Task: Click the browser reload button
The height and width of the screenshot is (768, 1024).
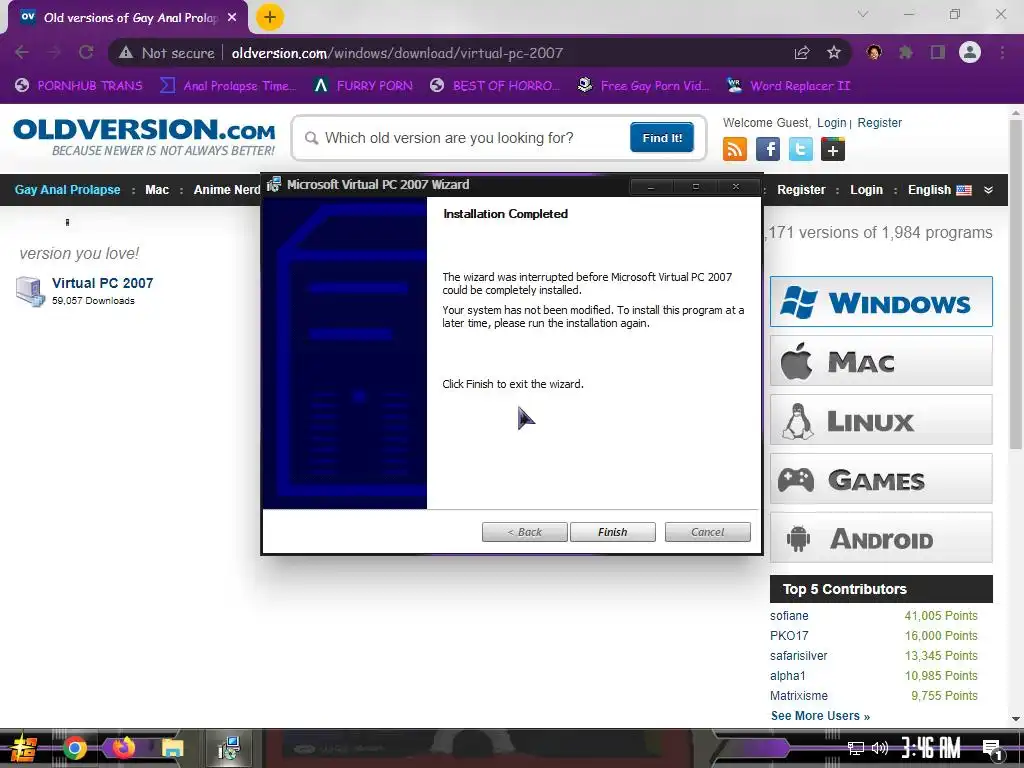Action: point(86,52)
